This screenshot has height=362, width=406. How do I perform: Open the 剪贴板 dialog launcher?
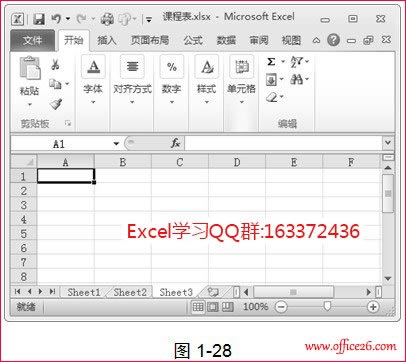68,124
